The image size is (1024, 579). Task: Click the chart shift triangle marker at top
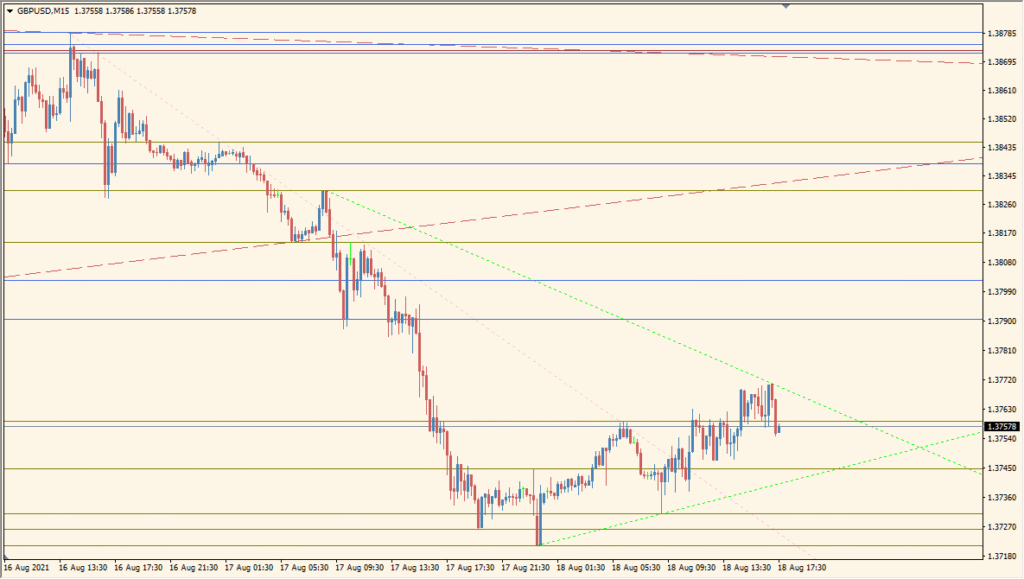(x=786, y=6)
